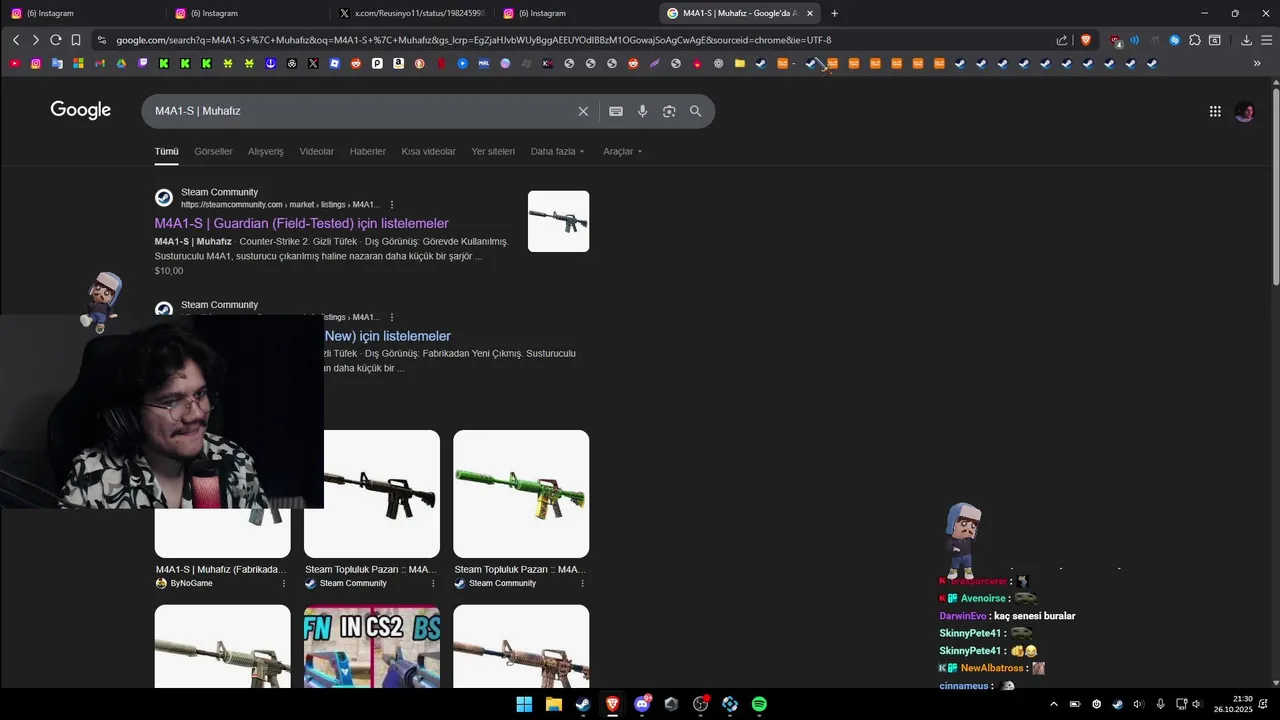This screenshot has width=1280, height=720.
Task: Open Steam from the taskbar
Action: coord(583,704)
